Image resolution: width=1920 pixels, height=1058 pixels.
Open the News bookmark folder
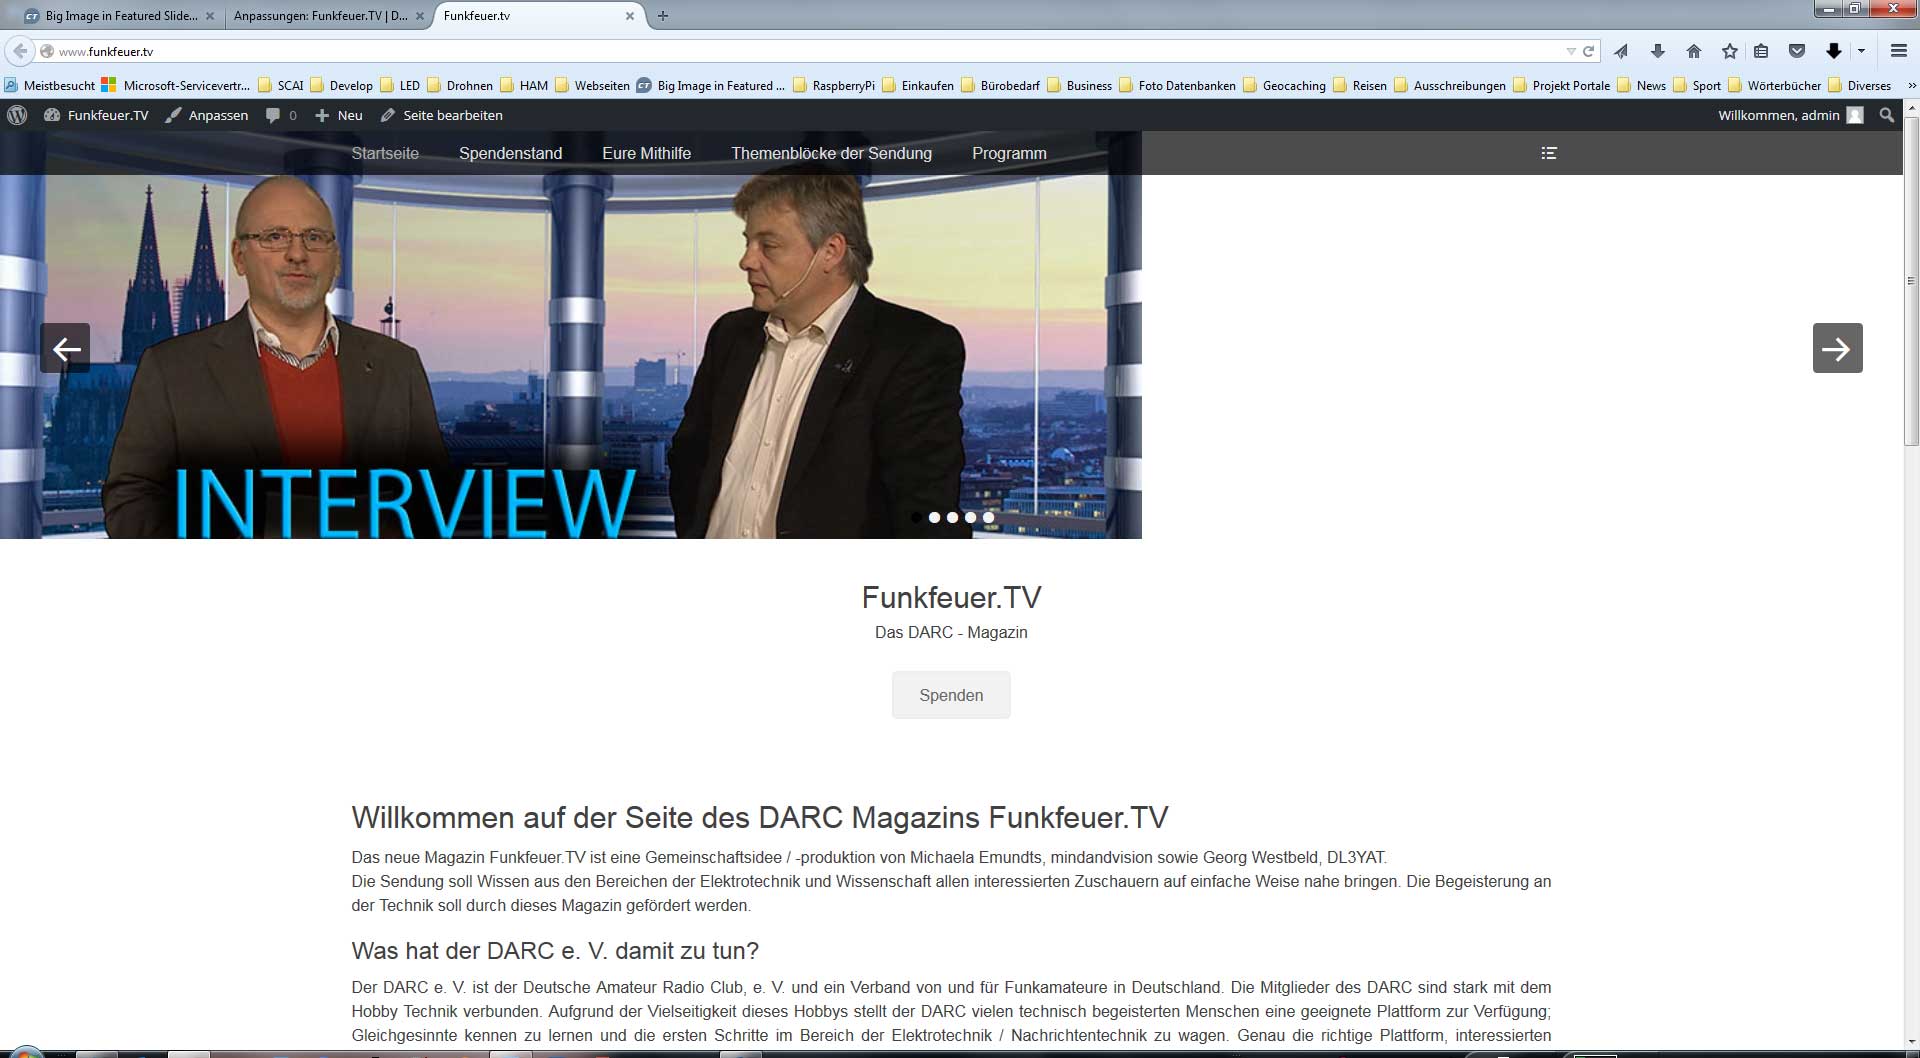[x=1642, y=86]
